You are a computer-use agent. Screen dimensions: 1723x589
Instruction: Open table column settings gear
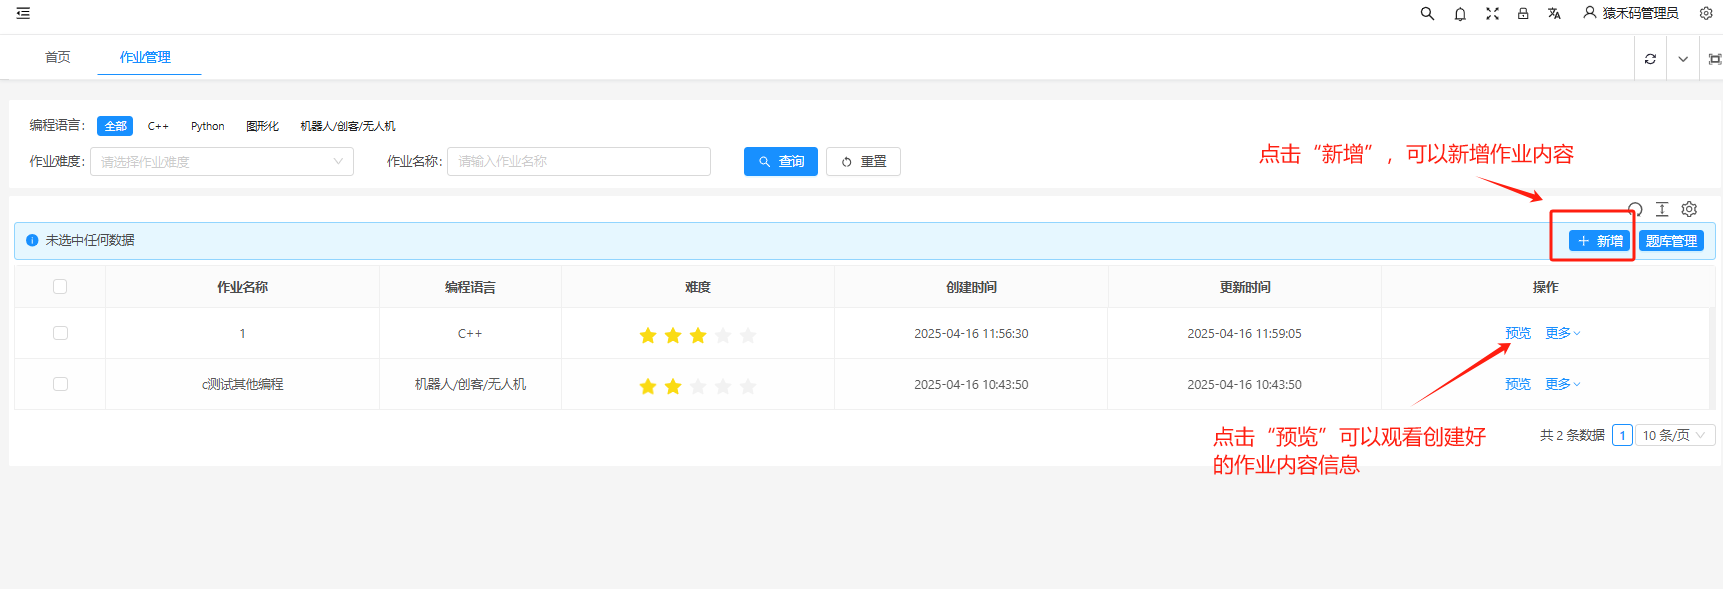1689,209
